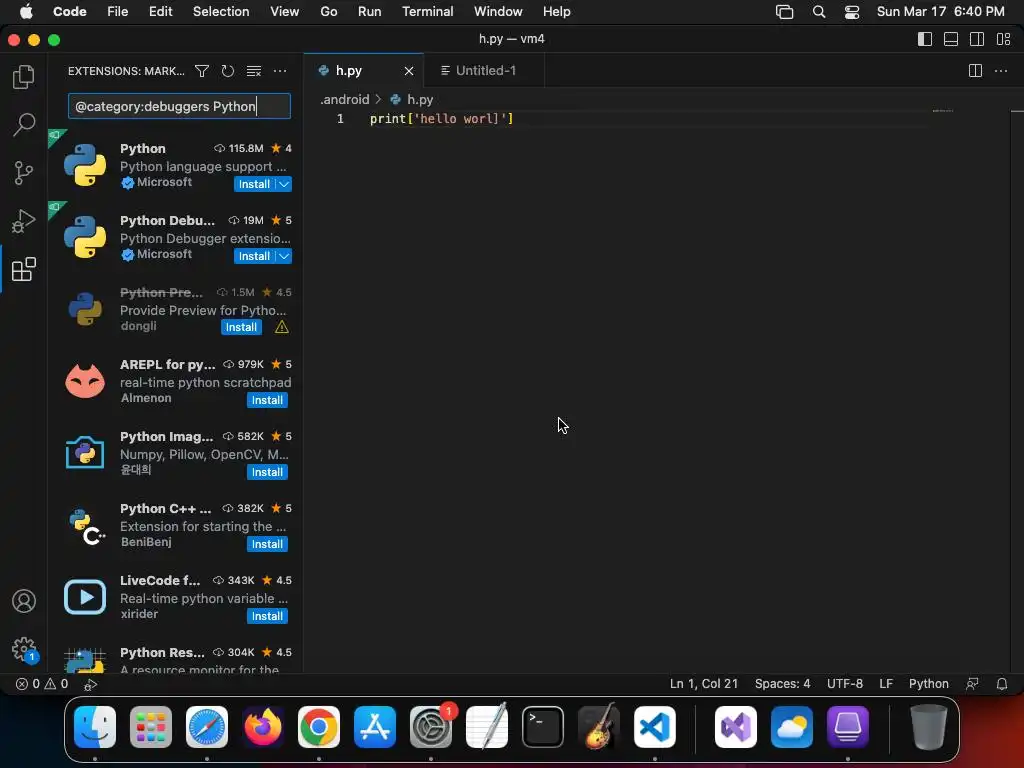
Task: Change encoding via UTF-8 status item
Action: pos(844,684)
